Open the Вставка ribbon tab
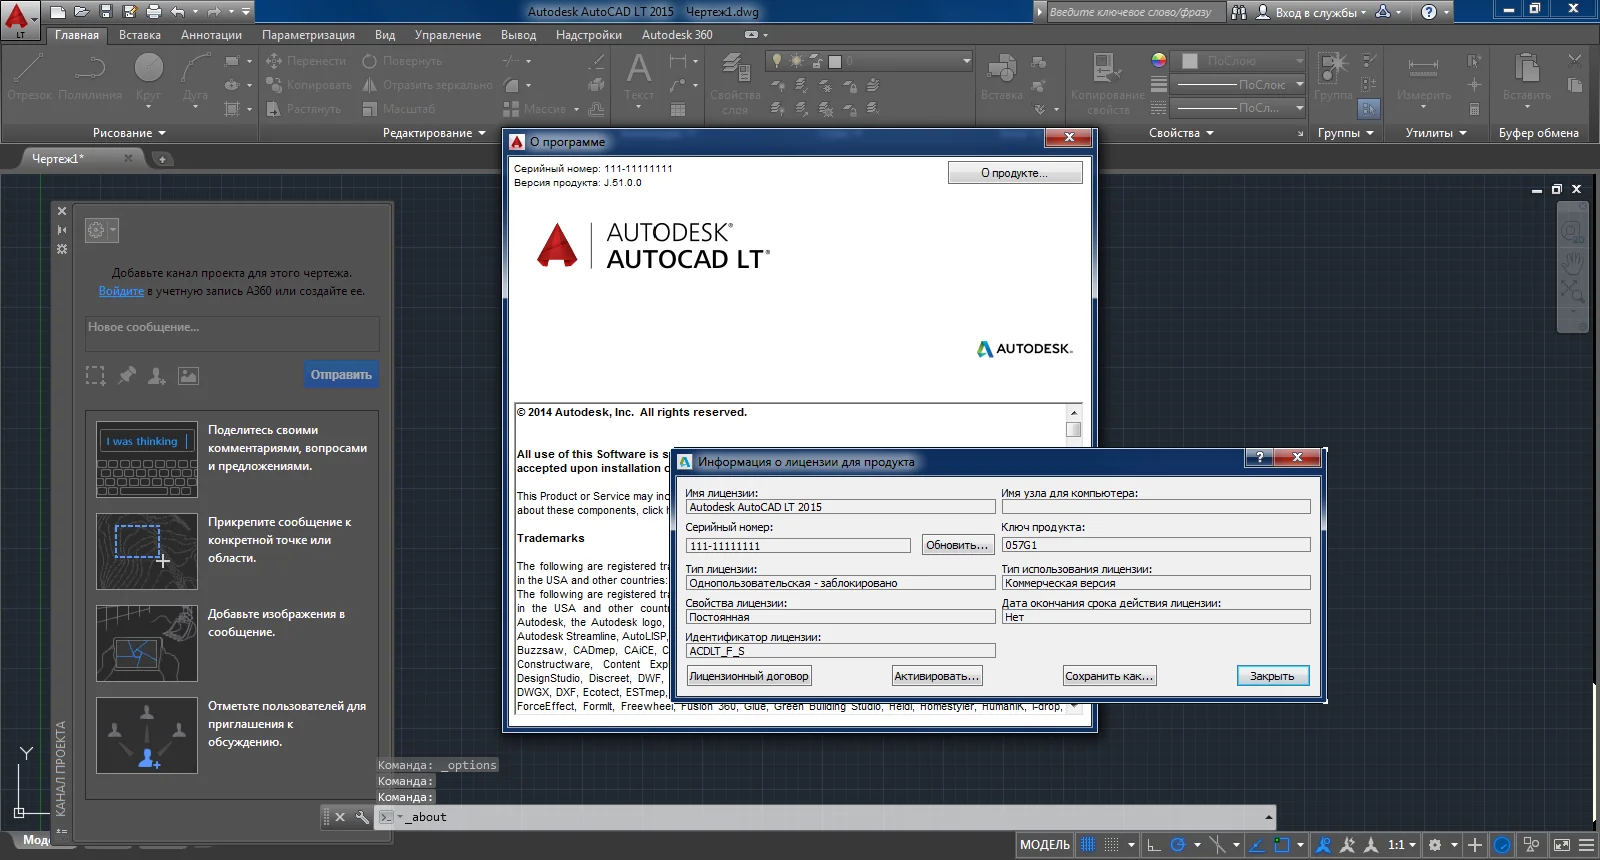The height and width of the screenshot is (860, 1600). coord(139,35)
